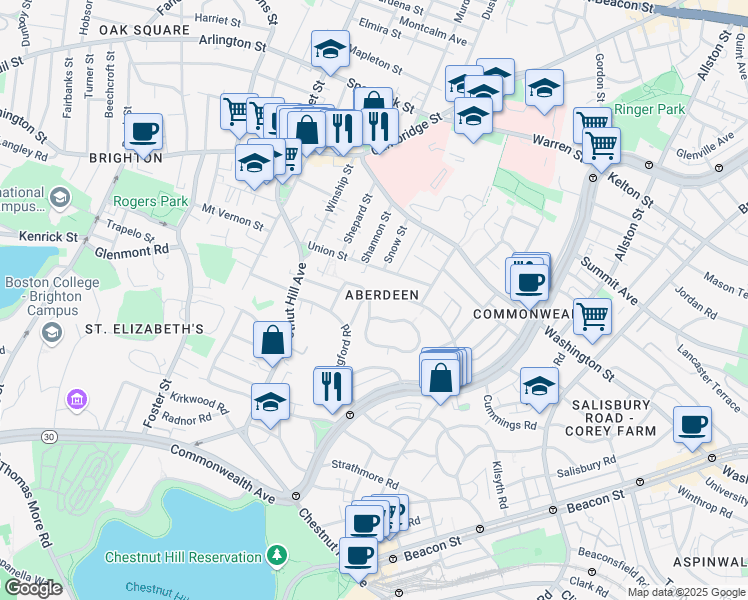Click the shopping cart marker near Summit Ave

coord(593,317)
